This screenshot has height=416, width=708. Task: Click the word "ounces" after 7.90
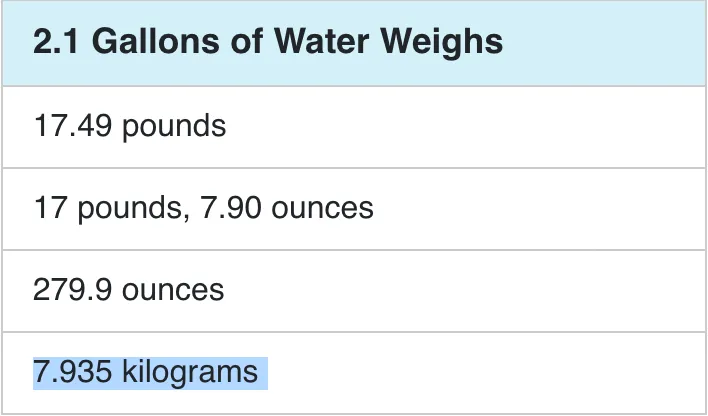(x=323, y=208)
